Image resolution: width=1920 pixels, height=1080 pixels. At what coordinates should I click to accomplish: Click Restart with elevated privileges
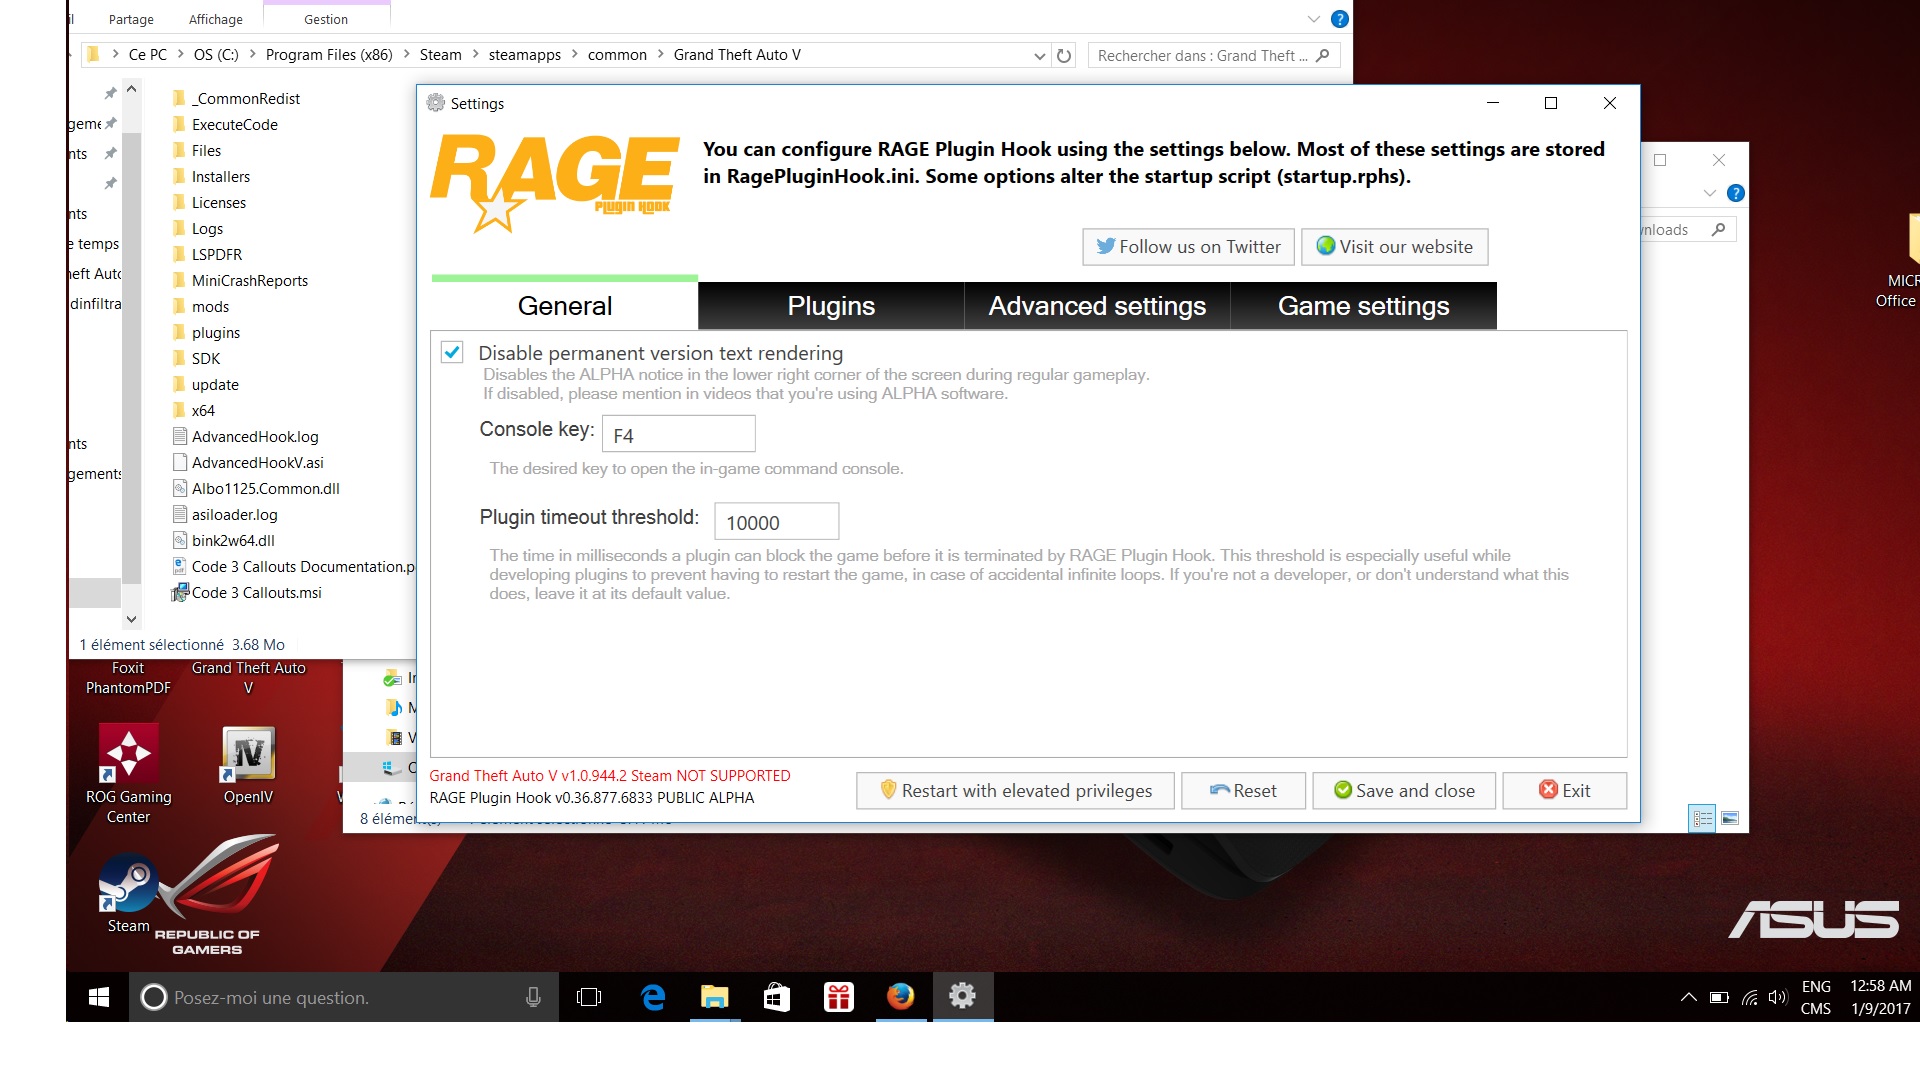[x=1015, y=790]
